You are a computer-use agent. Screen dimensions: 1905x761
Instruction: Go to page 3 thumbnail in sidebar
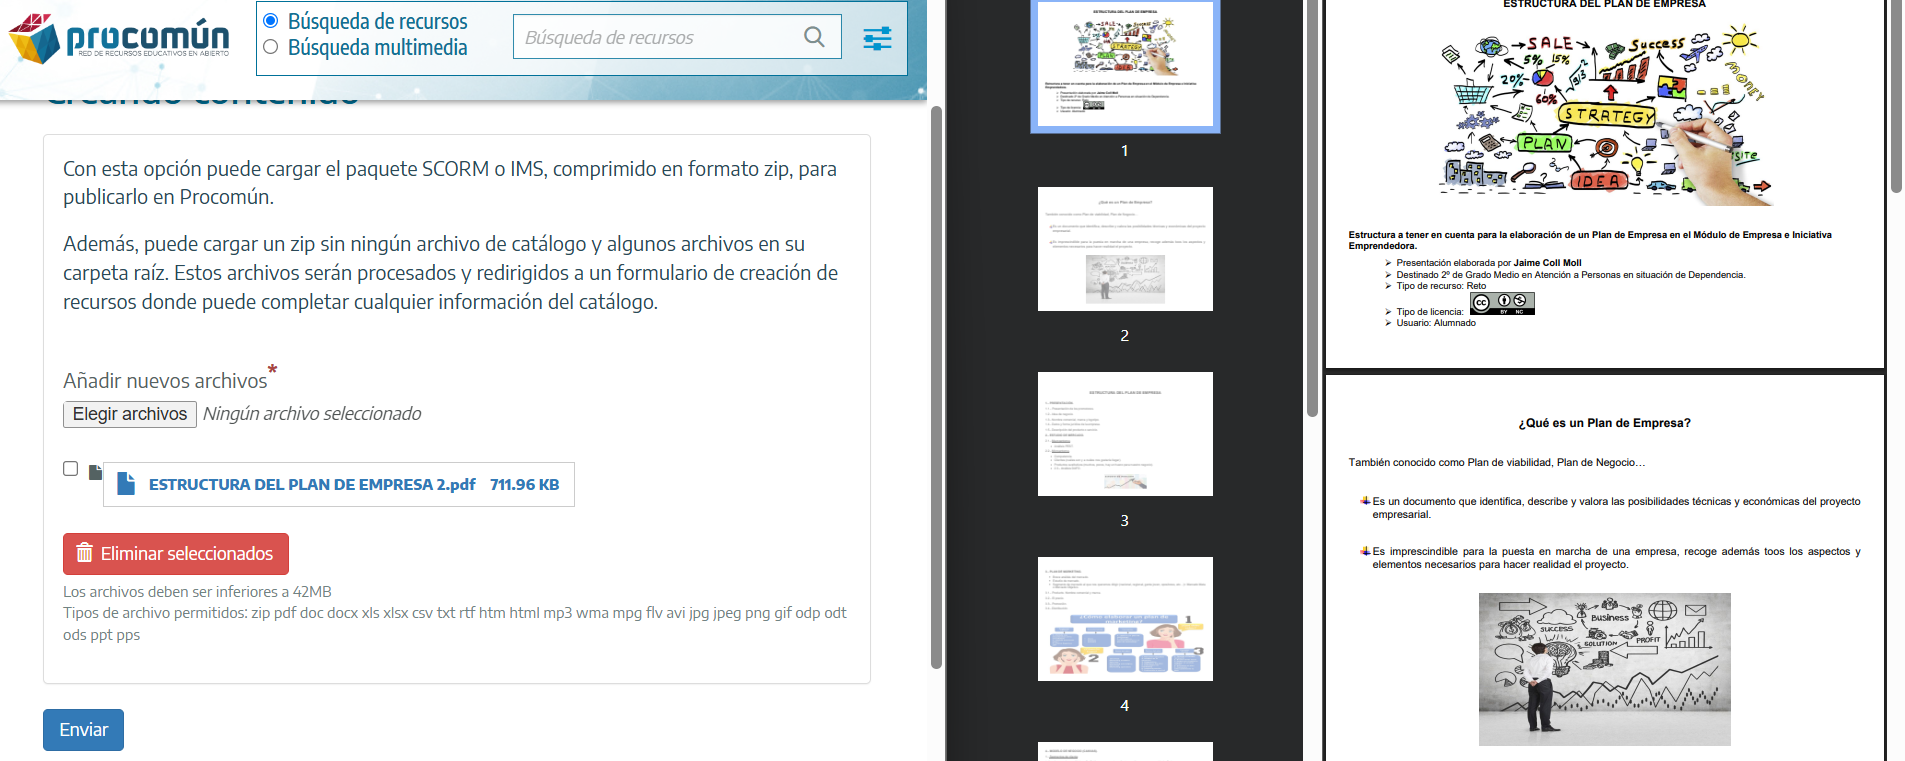point(1125,434)
